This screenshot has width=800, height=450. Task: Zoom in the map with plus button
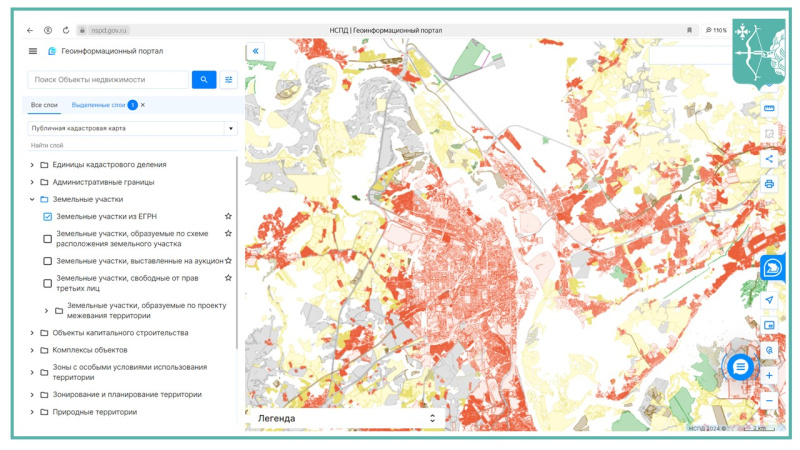(769, 376)
